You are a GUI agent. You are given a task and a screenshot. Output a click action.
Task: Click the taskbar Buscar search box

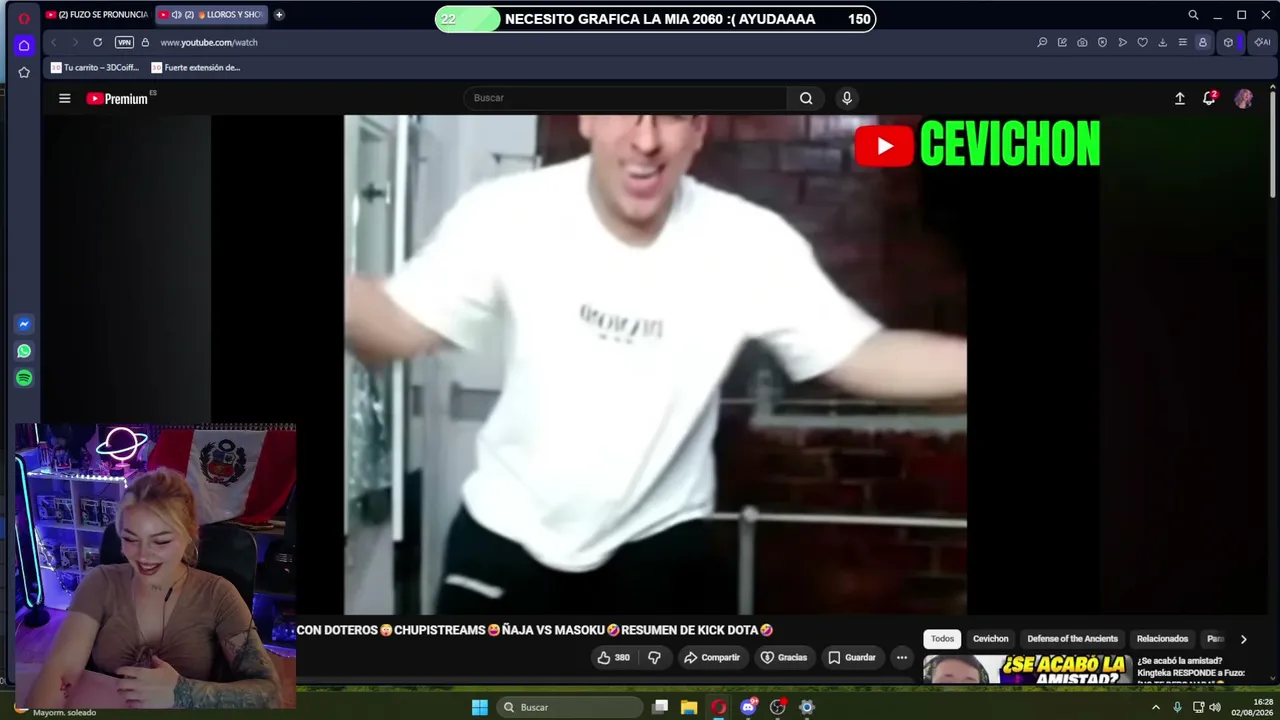(570, 707)
